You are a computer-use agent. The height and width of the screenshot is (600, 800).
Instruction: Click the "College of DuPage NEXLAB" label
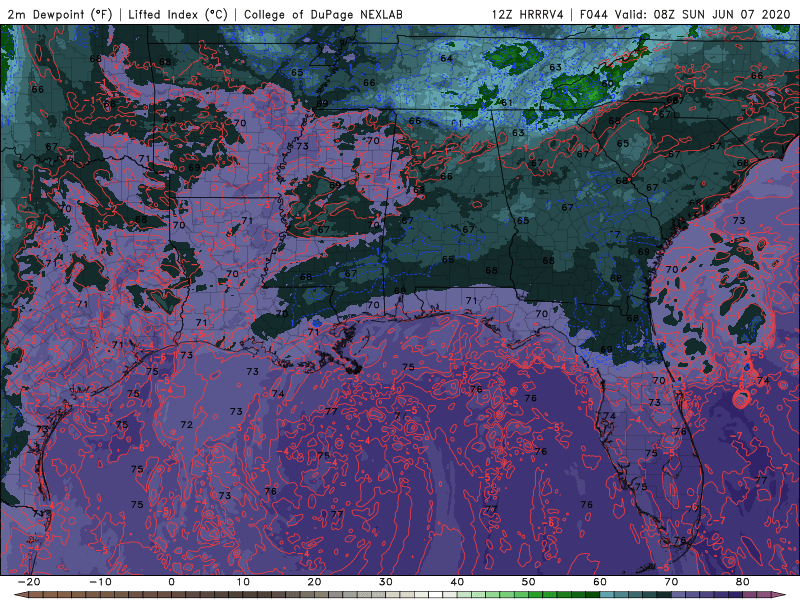(323, 14)
